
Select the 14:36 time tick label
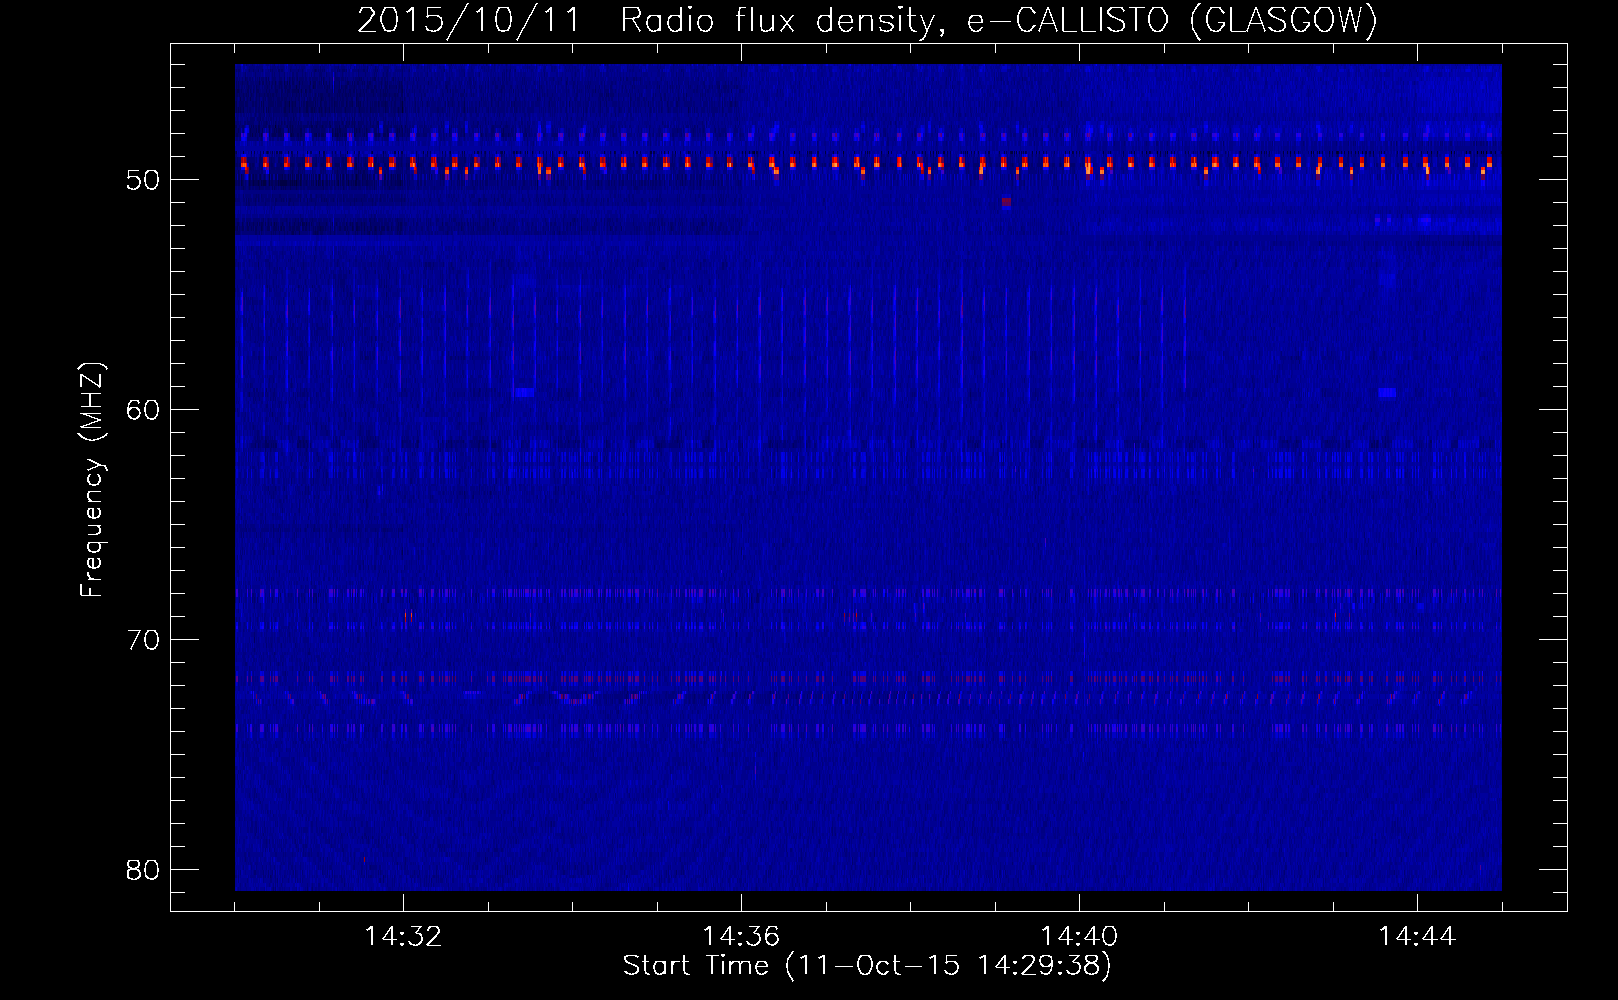tap(741, 937)
